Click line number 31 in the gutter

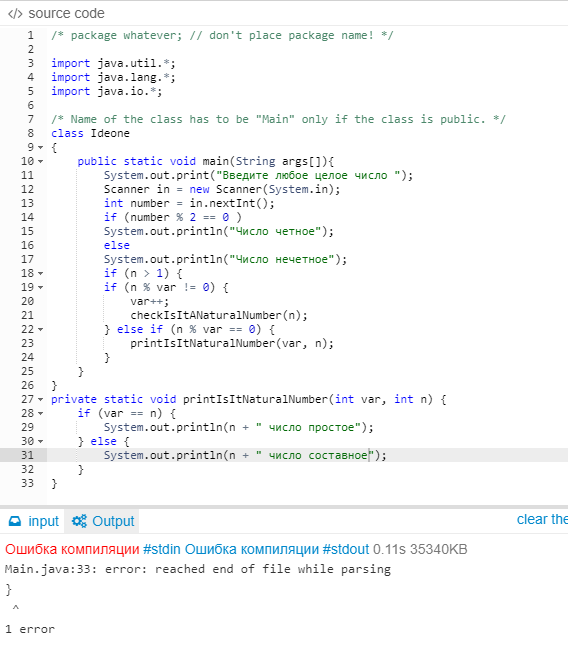[28, 455]
